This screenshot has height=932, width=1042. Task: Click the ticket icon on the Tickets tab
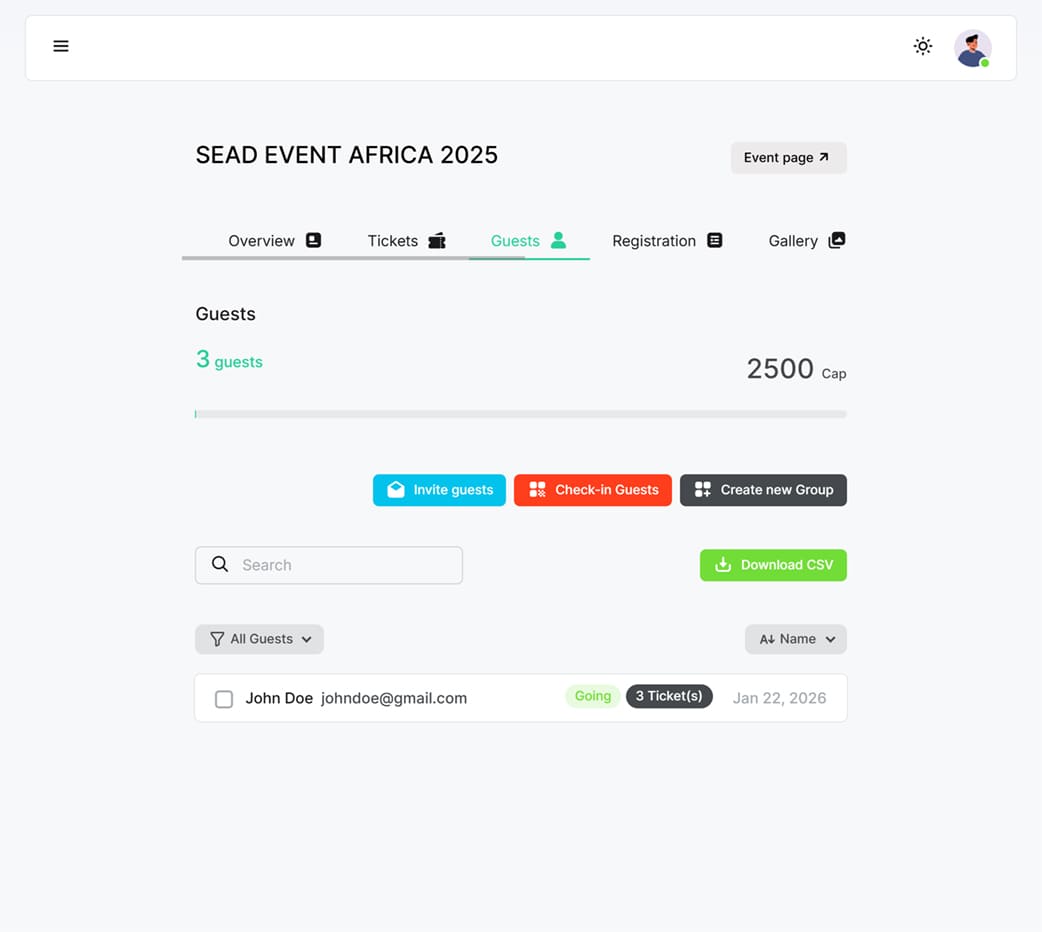click(x=436, y=240)
